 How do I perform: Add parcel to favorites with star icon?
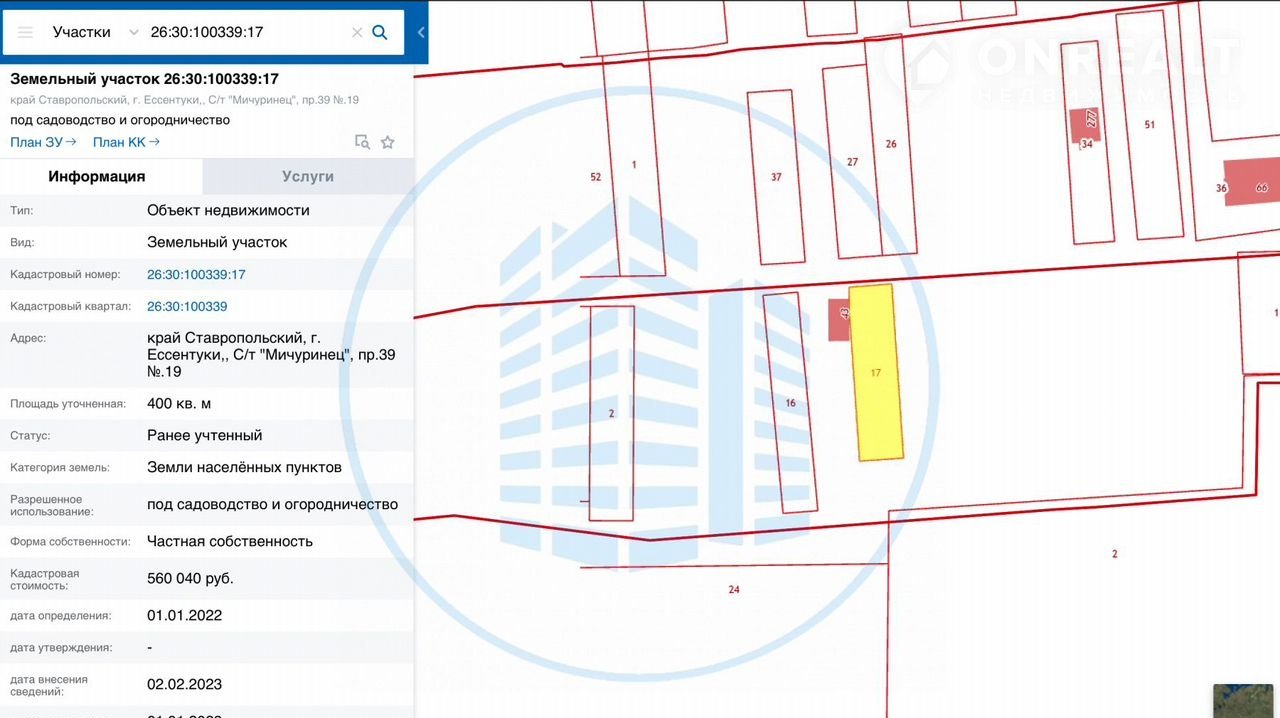coord(388,142)
